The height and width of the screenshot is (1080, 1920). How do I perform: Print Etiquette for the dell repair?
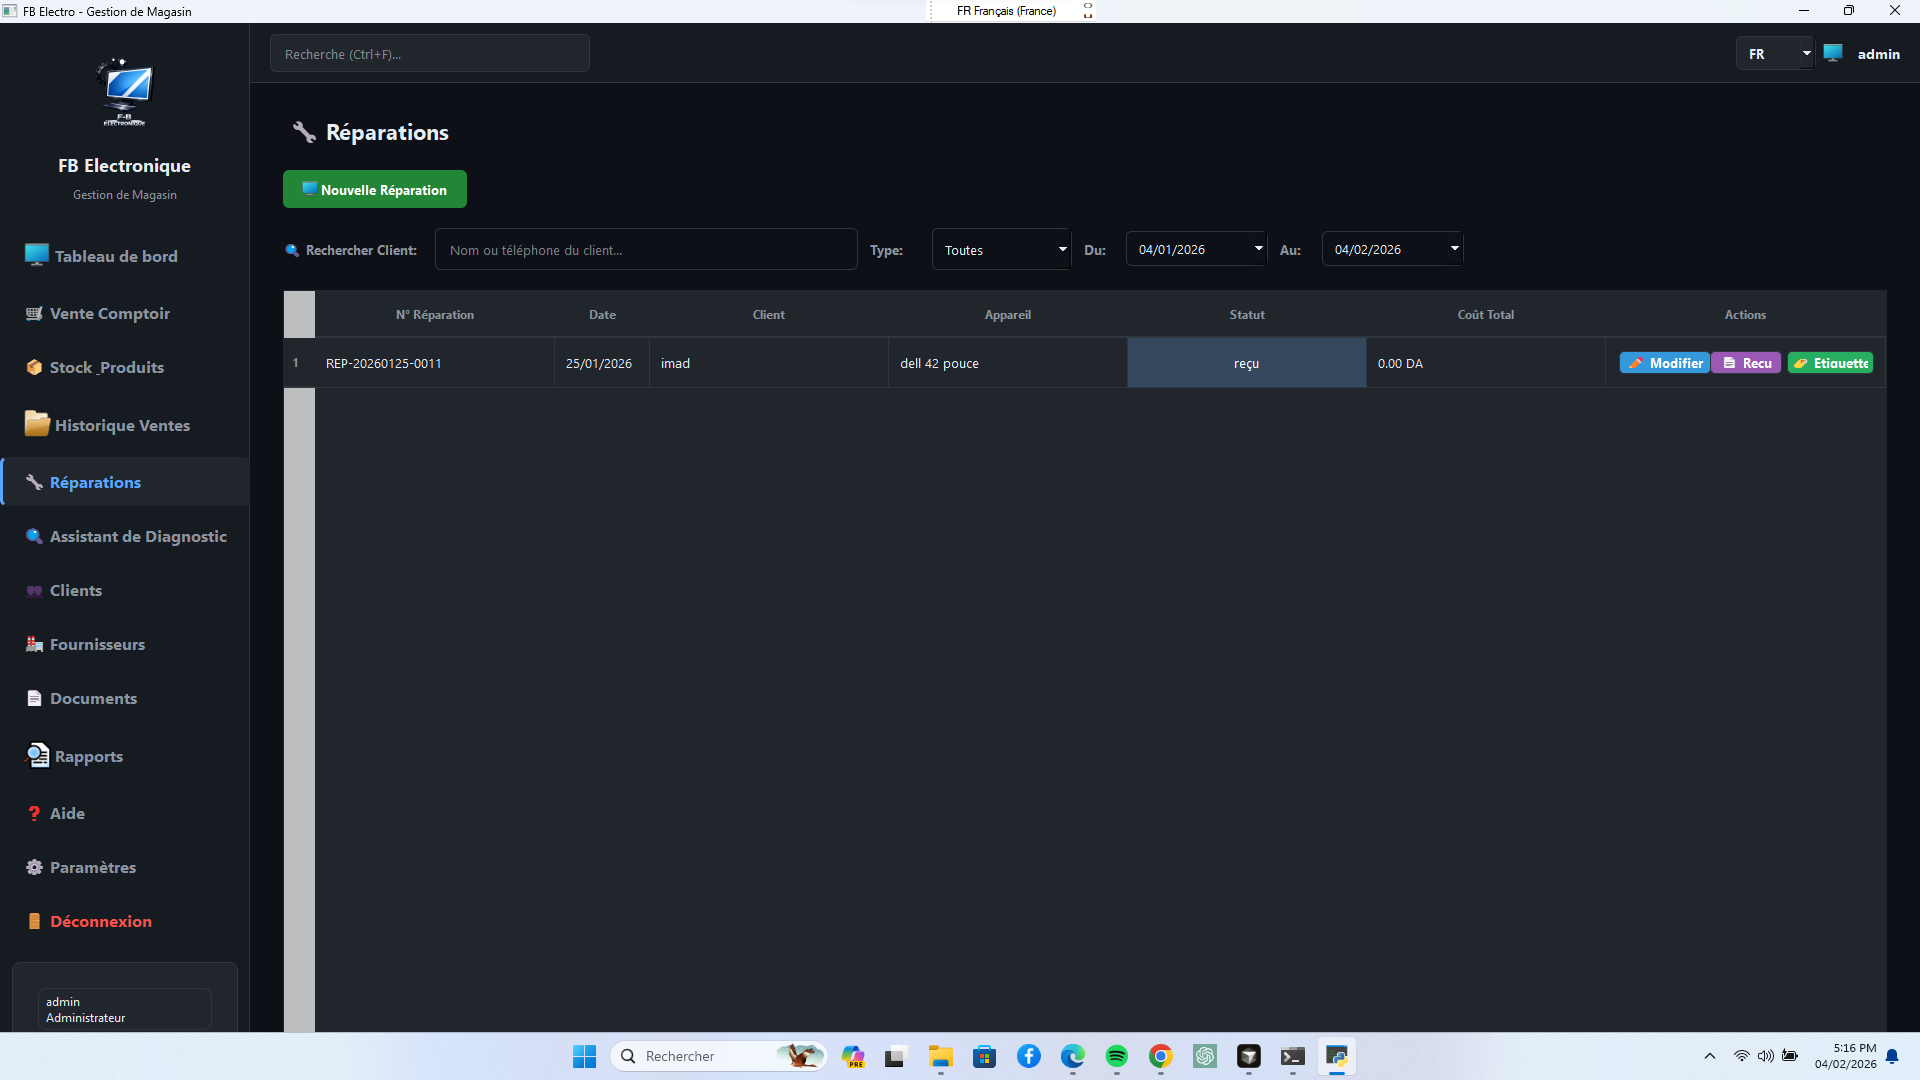[x=1830, y=363]
